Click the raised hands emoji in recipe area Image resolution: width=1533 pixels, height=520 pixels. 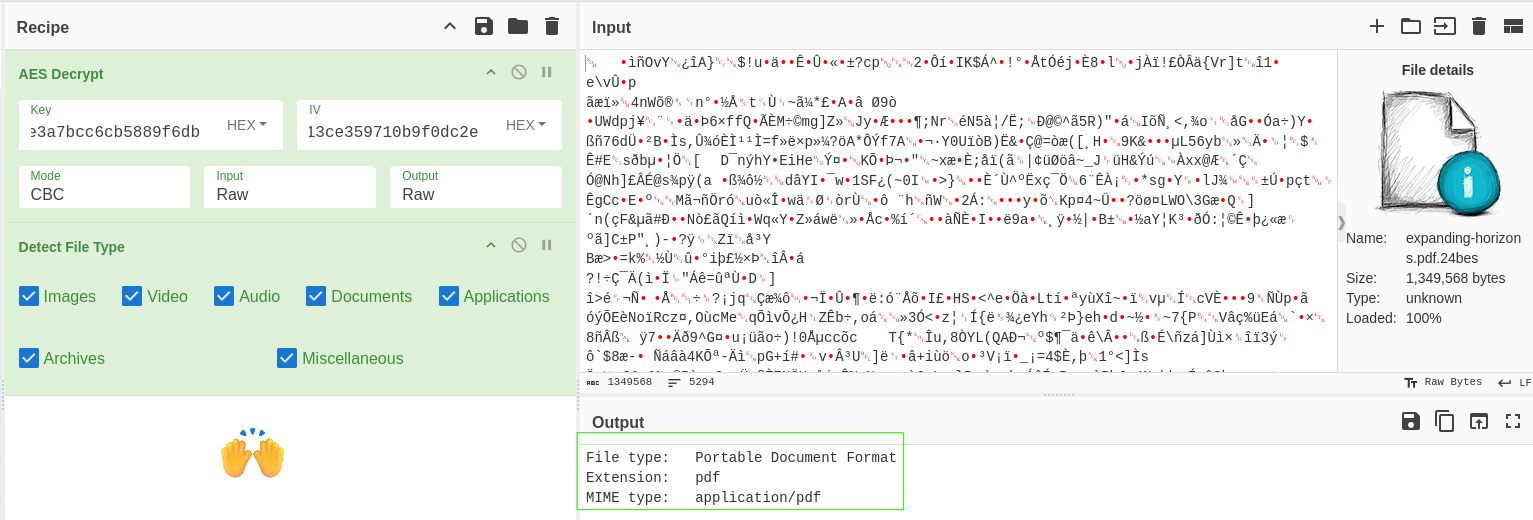click(x=253, y=455)
